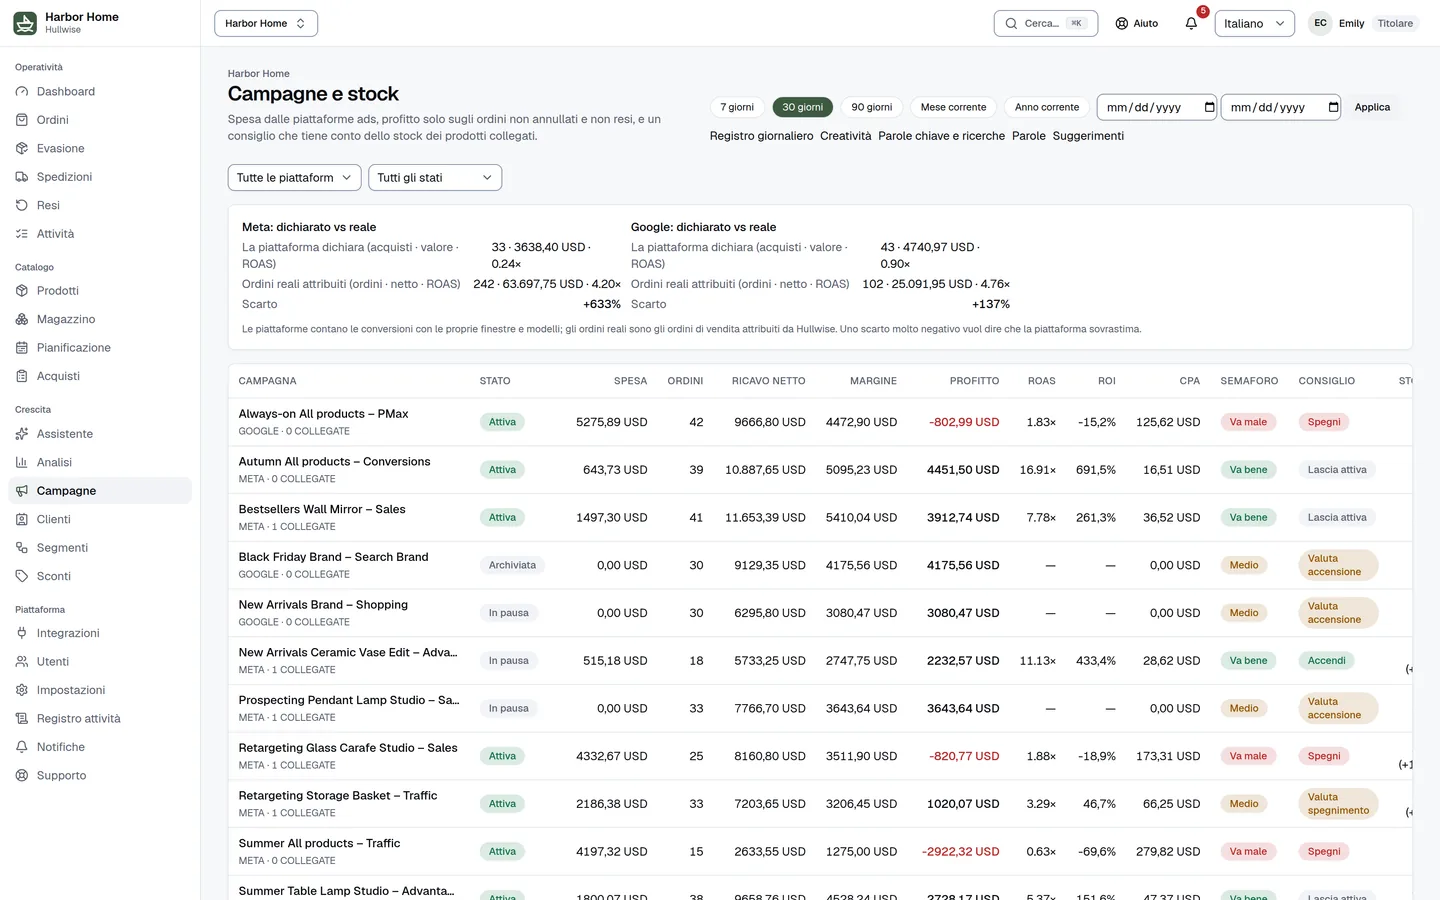Open the Pianificazione calendar icon
The width and height of the screenshot is (1440, 900).
pyautogui.click(x=22, y=348)
